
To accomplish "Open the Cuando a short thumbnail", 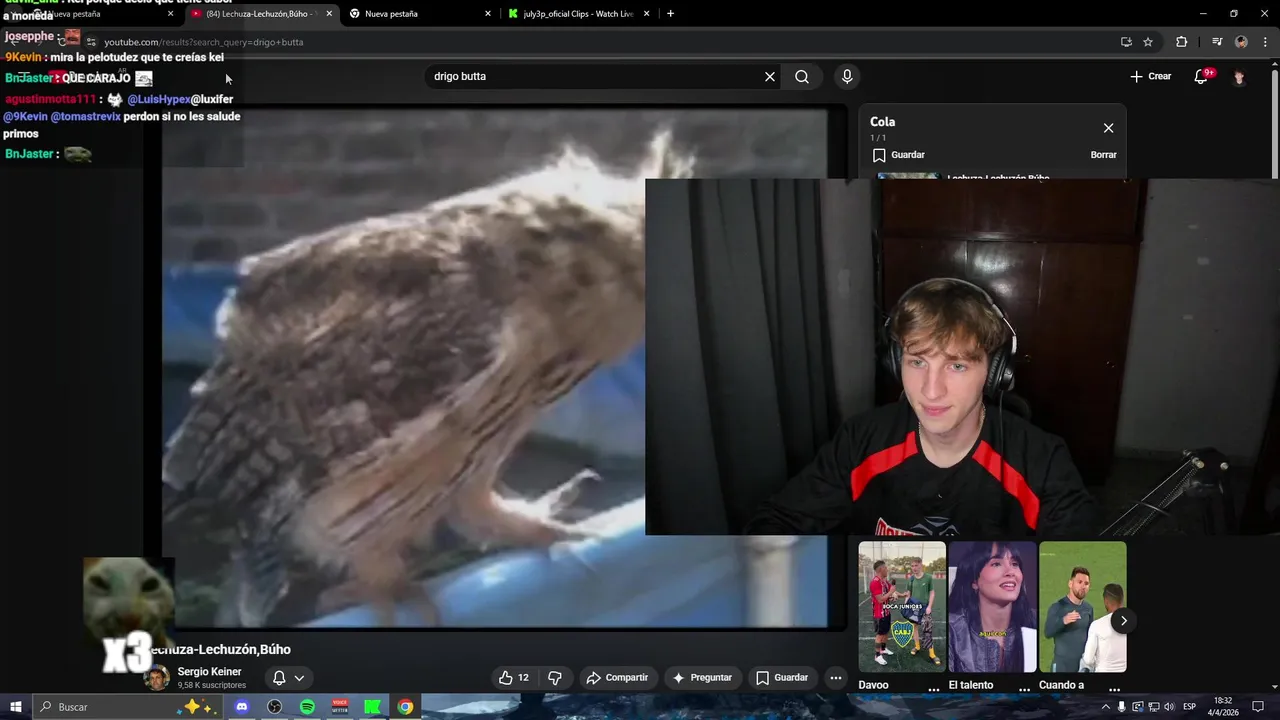I will 1083,607.
